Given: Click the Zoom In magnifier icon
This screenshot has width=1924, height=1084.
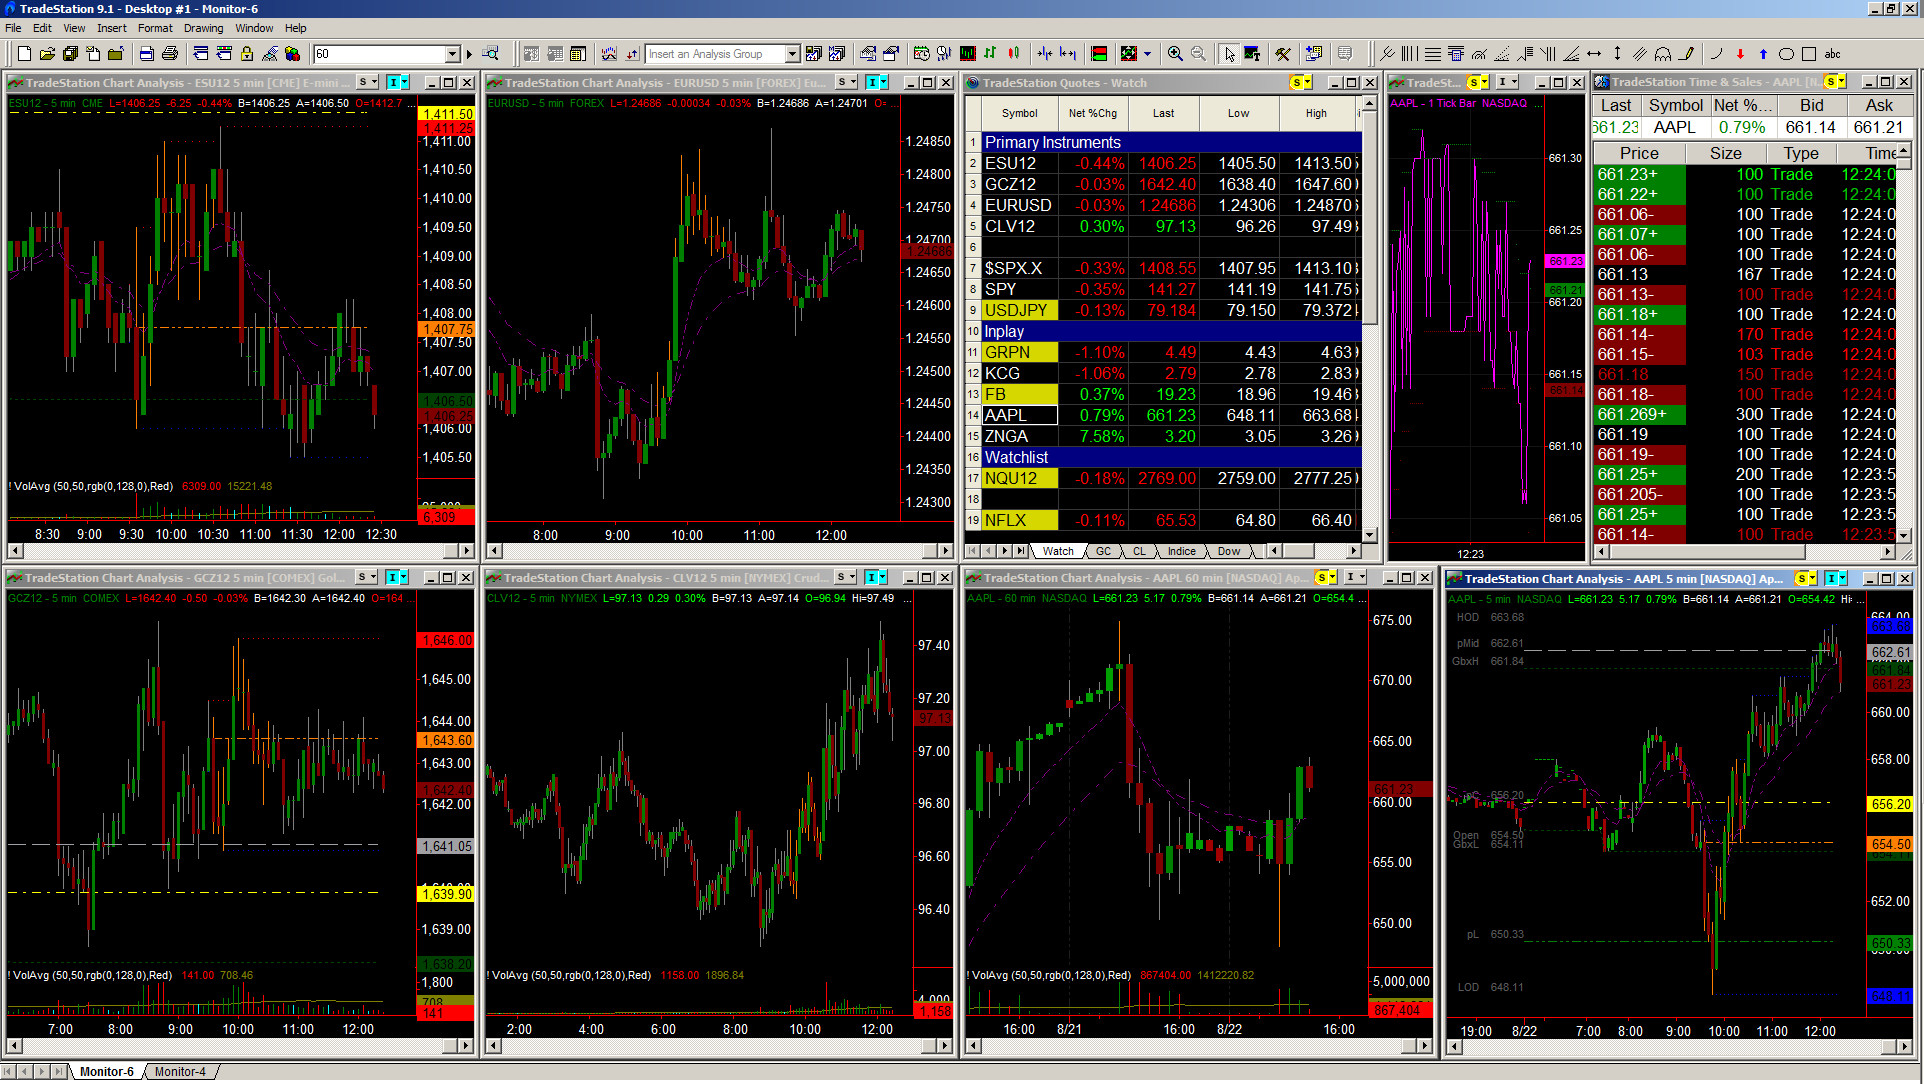Looking at the screenshot, I should tap(1175, 54).
